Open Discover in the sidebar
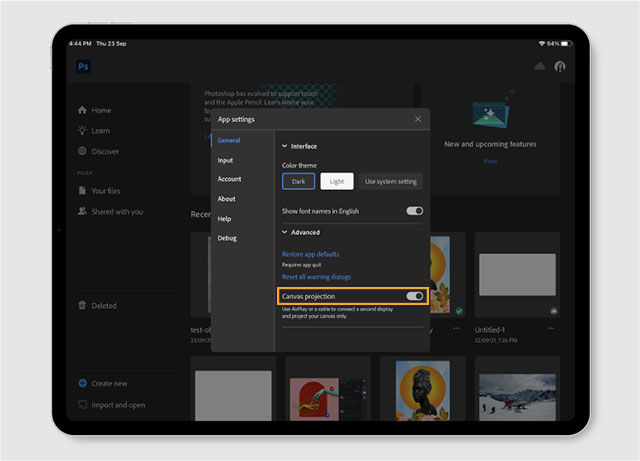 98,151
